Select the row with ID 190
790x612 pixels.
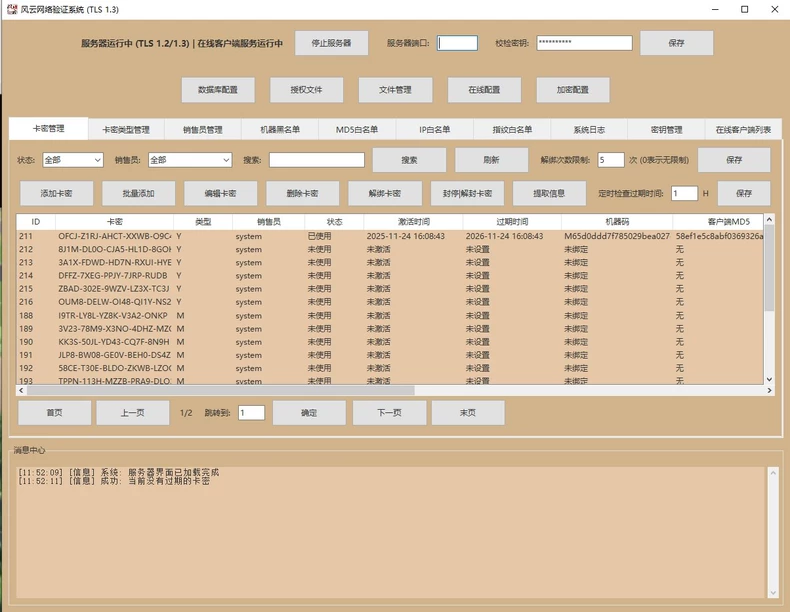click(390, 342)
